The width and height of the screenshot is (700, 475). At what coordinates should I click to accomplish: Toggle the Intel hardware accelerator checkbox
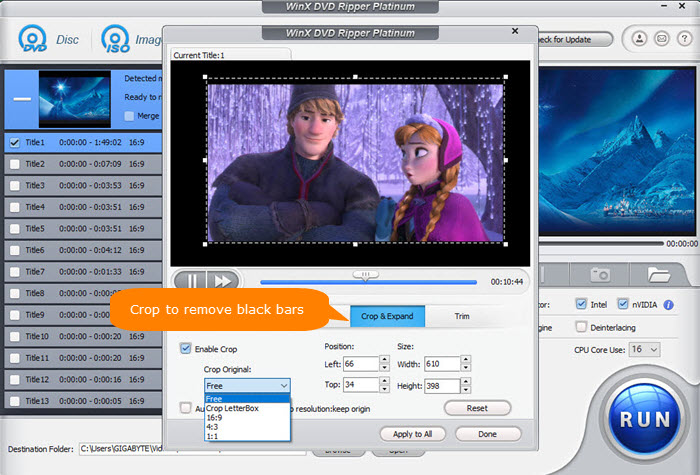[581, 304]
